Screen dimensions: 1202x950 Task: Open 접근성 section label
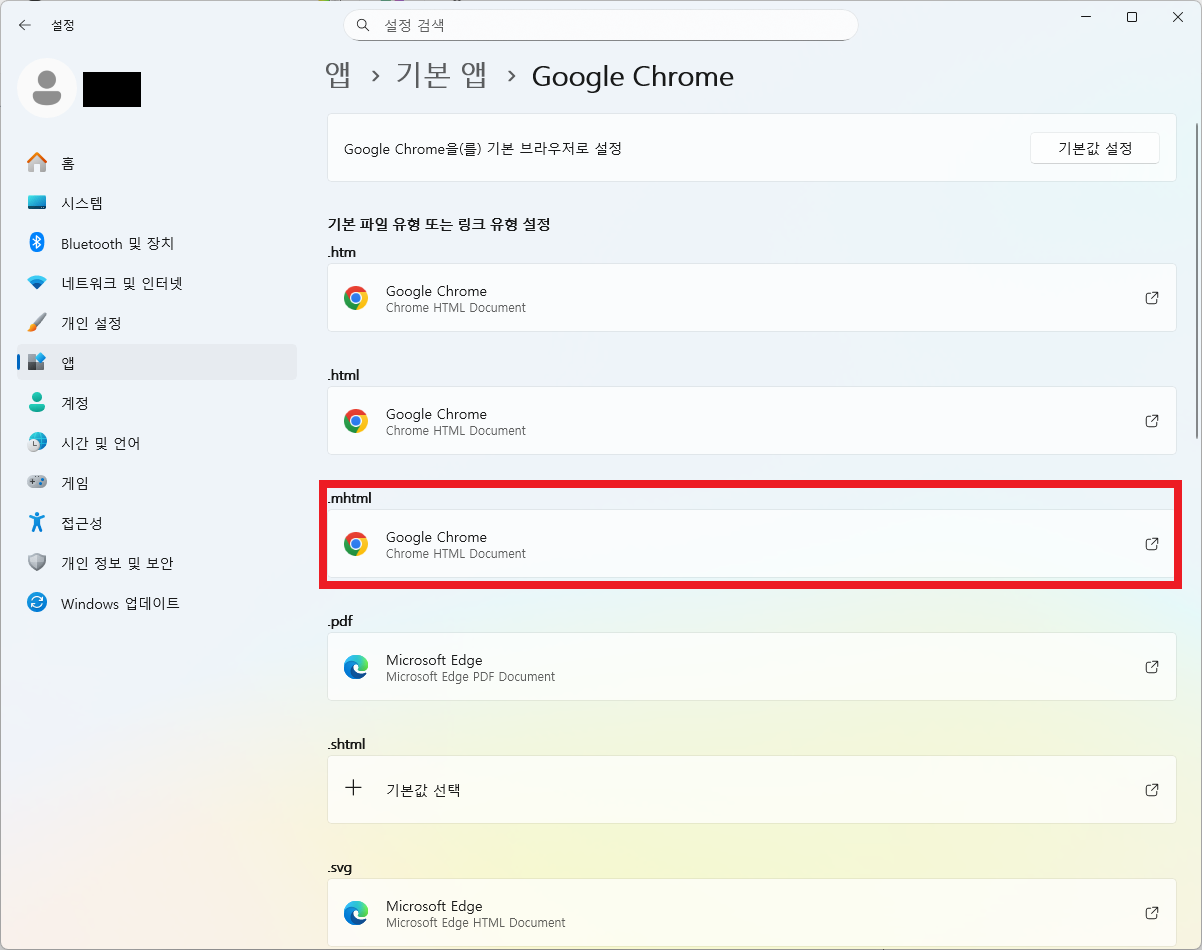[82, 523]
